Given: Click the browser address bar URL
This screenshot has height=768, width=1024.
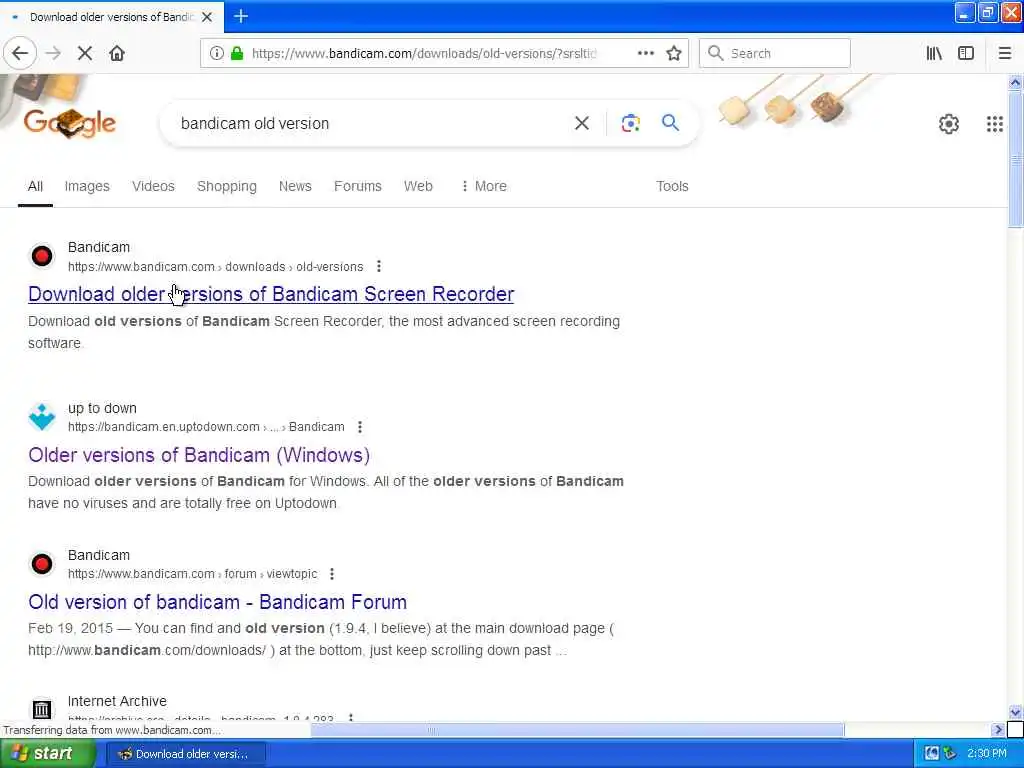Looking at the screenshot, I should pos(424,54).
